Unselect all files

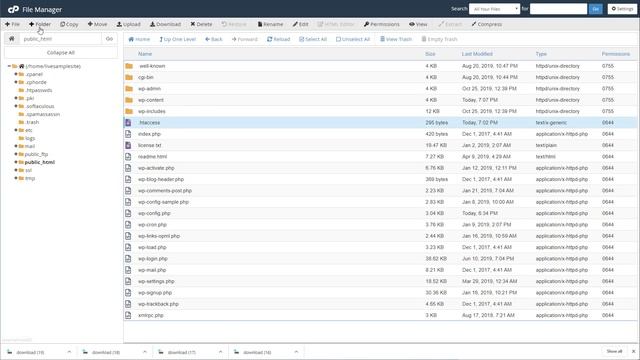click(353, 39)
